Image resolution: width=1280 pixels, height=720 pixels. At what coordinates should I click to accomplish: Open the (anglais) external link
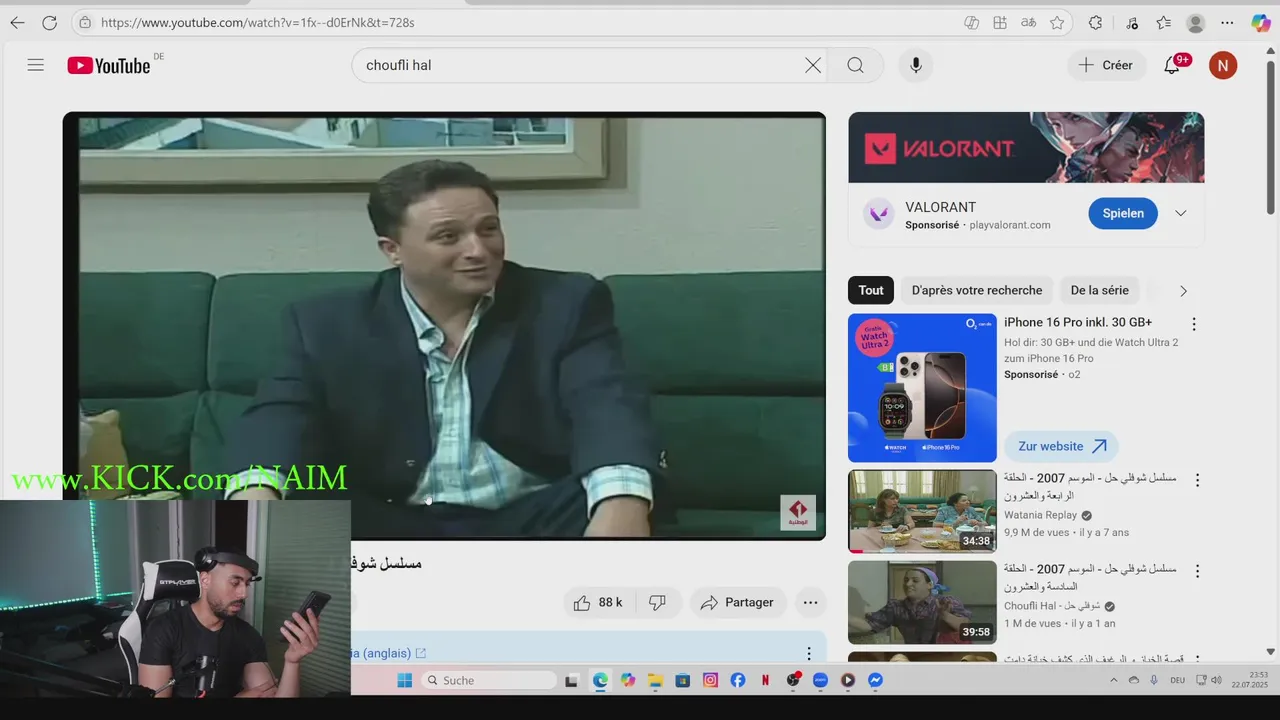point(387,653)
